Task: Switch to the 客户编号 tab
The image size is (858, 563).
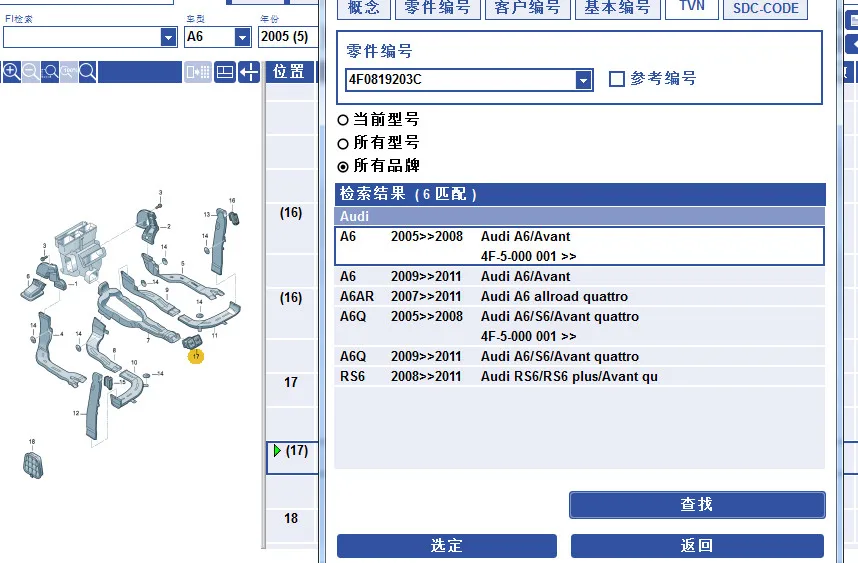Action: pyautogui.click(x=527, y=8)
